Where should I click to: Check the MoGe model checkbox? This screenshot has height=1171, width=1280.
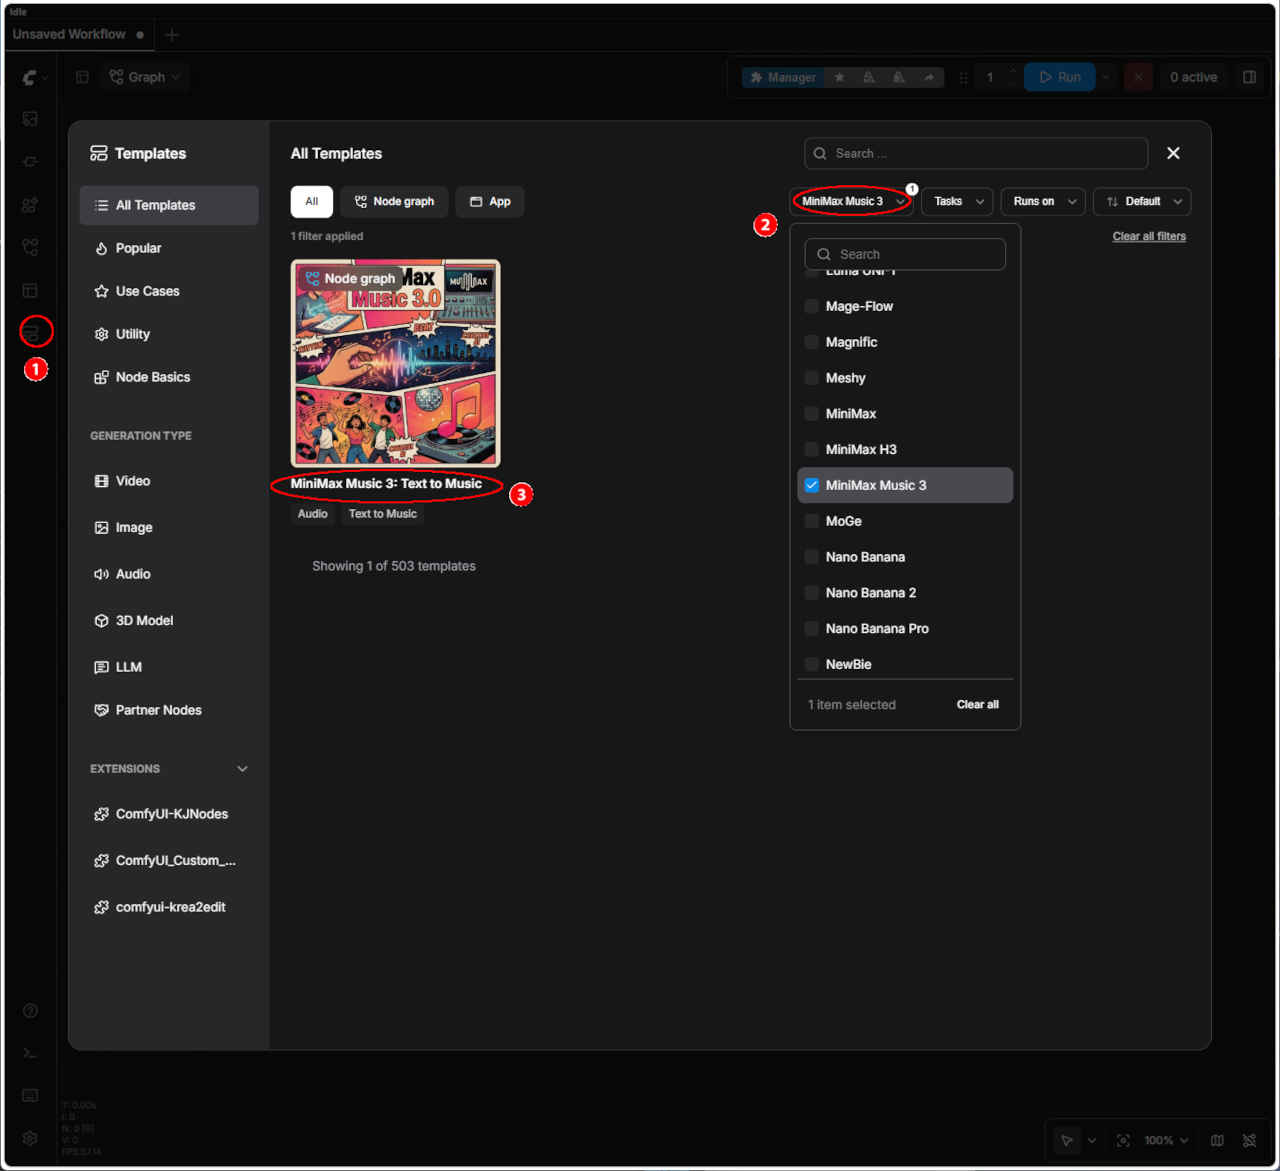click(x=812, y=521)
